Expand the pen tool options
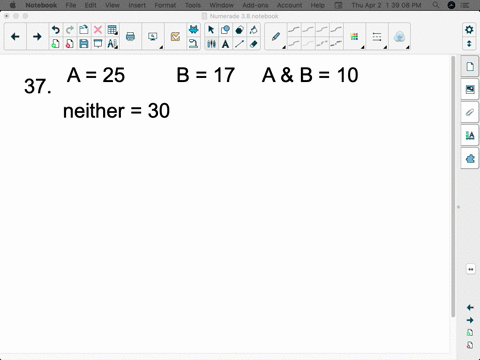Screen dimensions: 480x360 point(276,37)
